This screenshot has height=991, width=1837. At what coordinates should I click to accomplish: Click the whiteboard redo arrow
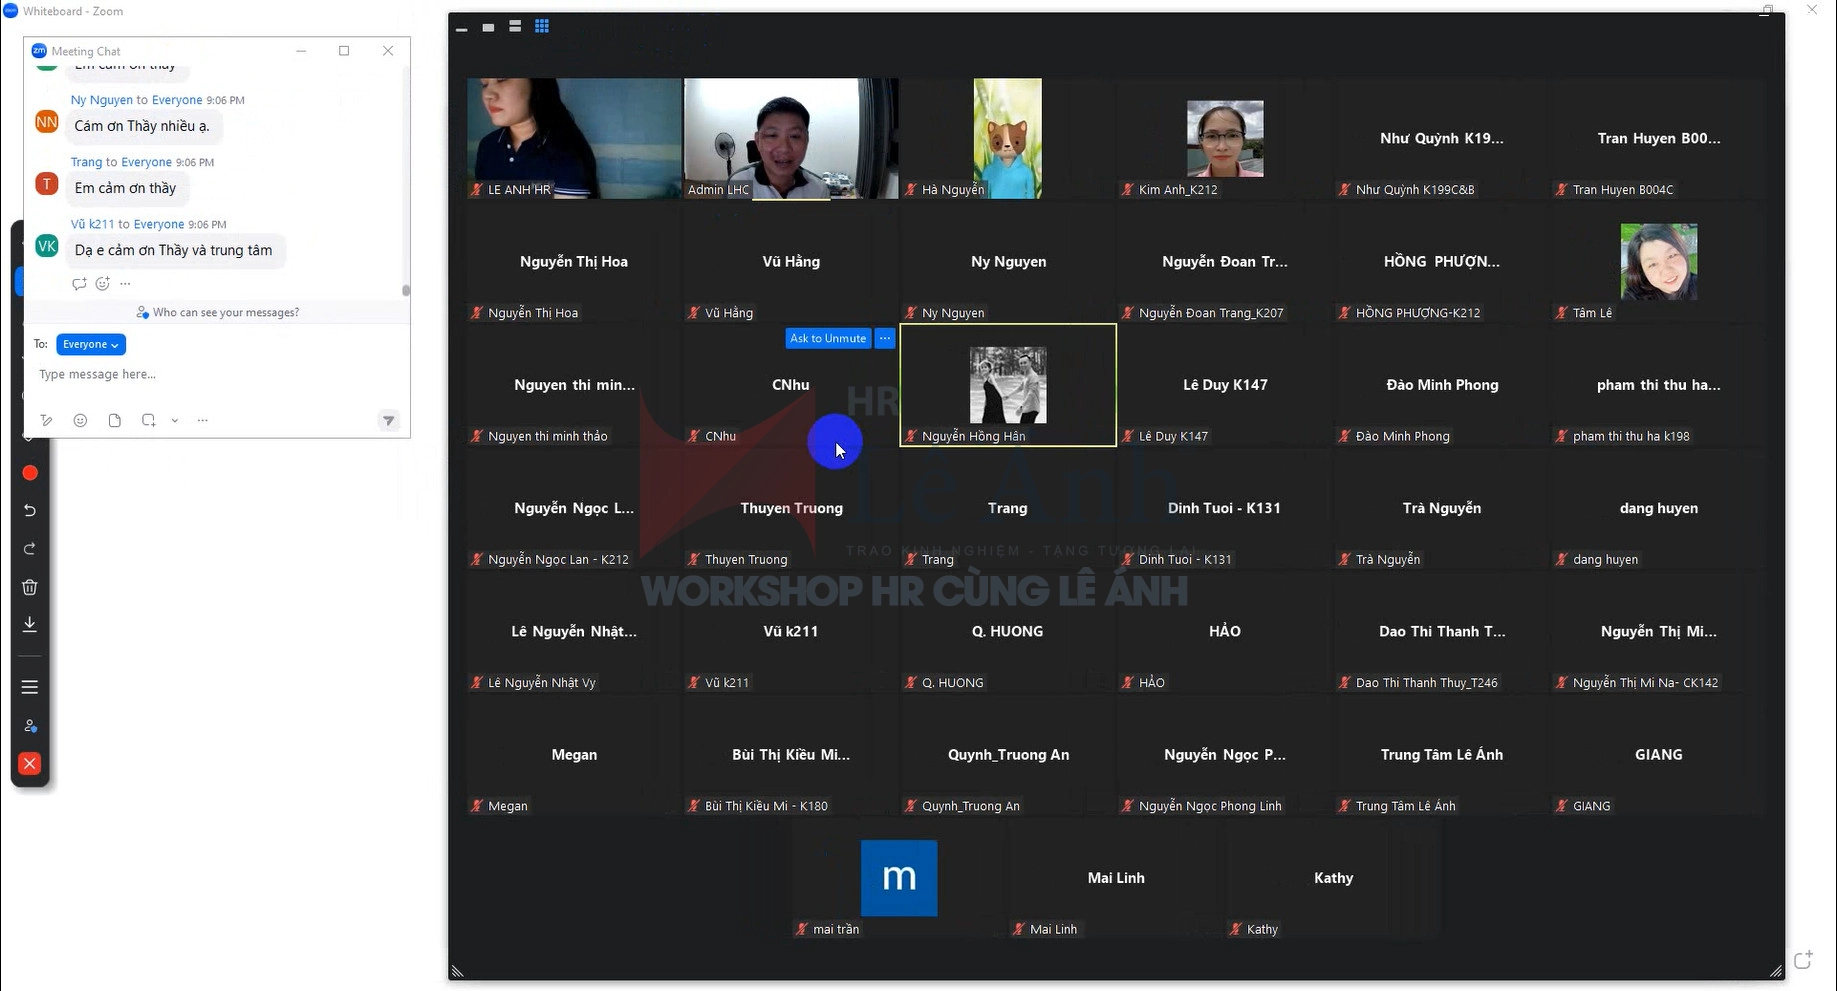(30, 549)
